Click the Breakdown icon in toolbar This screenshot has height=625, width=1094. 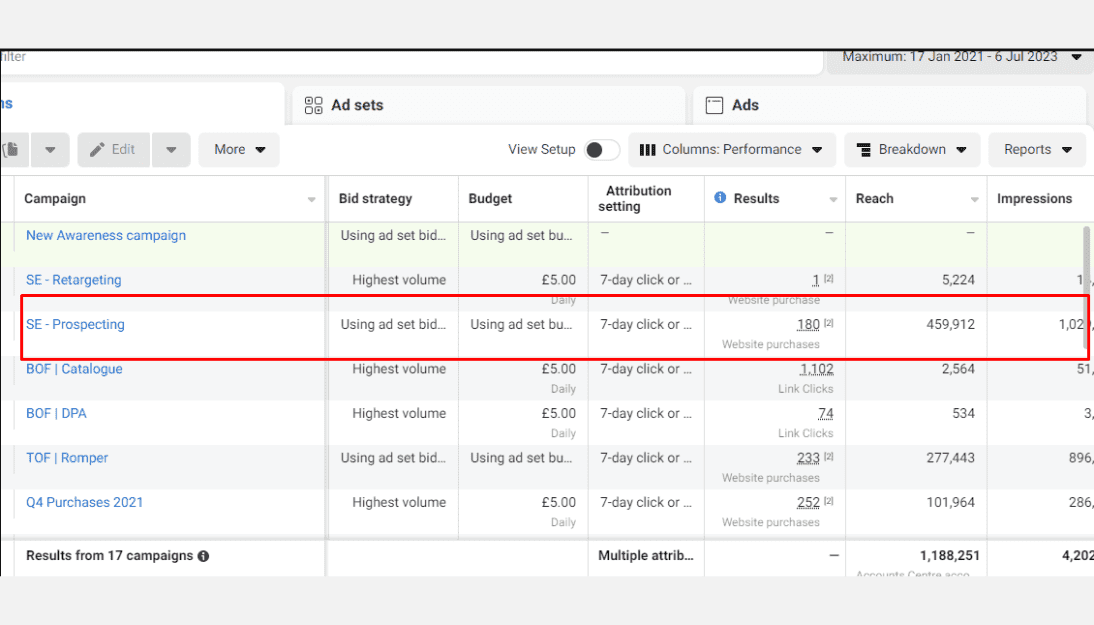click(863, 150)
